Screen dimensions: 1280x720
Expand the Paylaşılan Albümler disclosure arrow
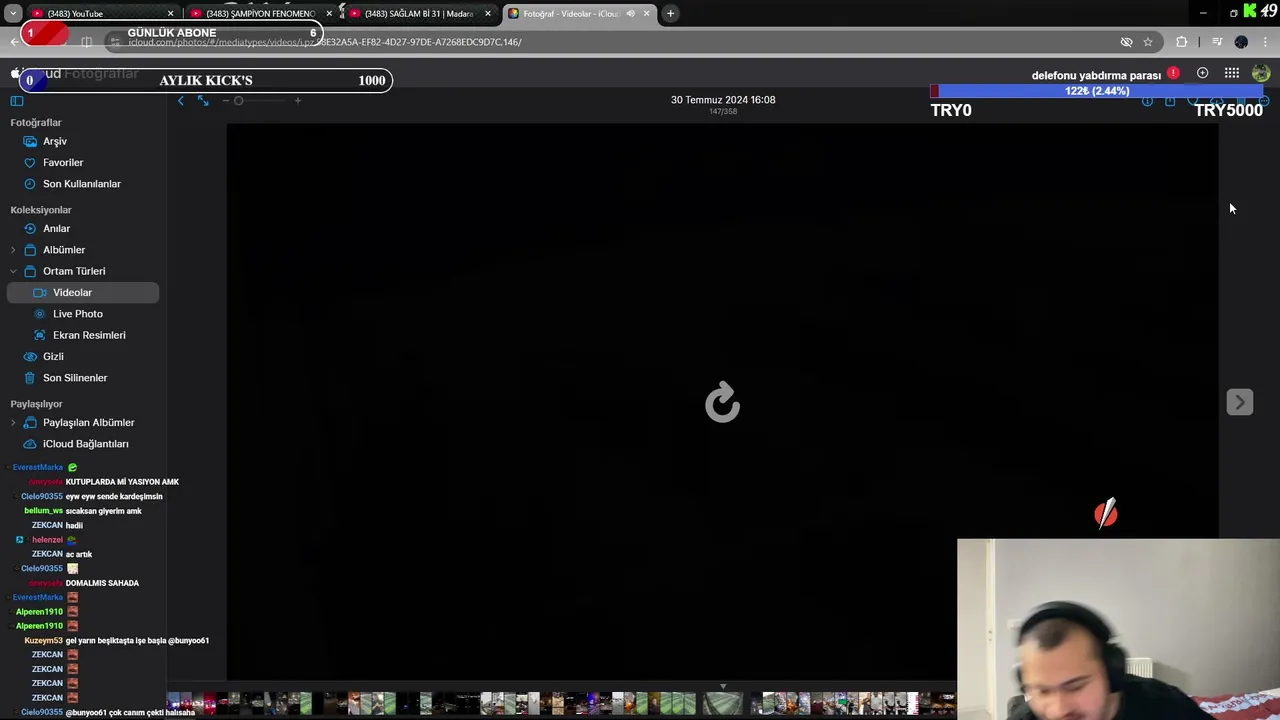pyautogui.click(x=13, y=423)
